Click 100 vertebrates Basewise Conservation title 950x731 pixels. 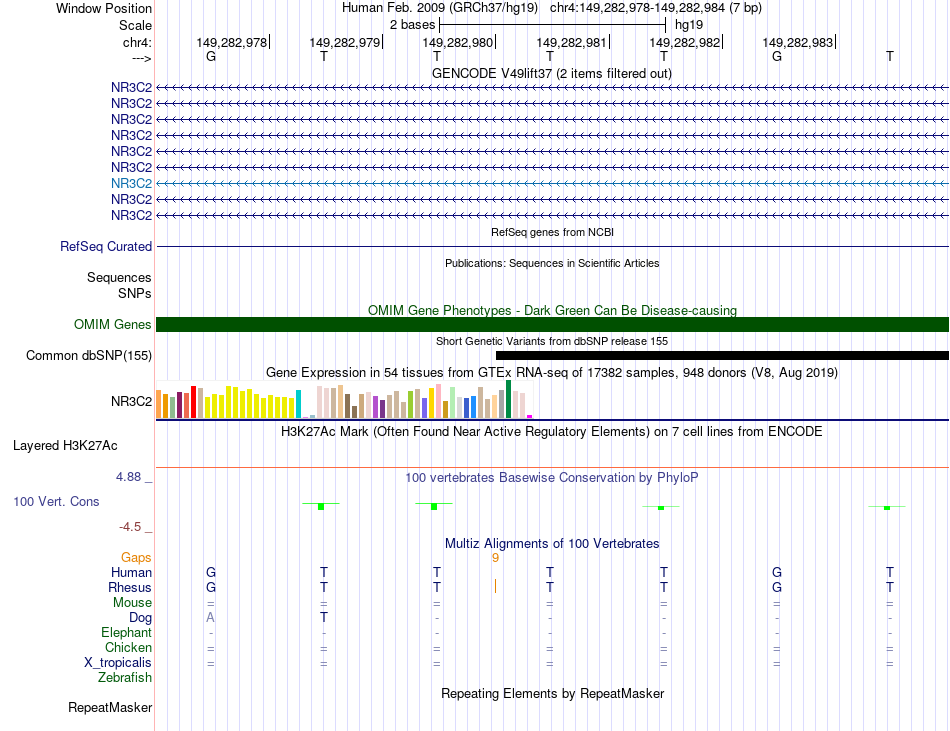[552, 478]
